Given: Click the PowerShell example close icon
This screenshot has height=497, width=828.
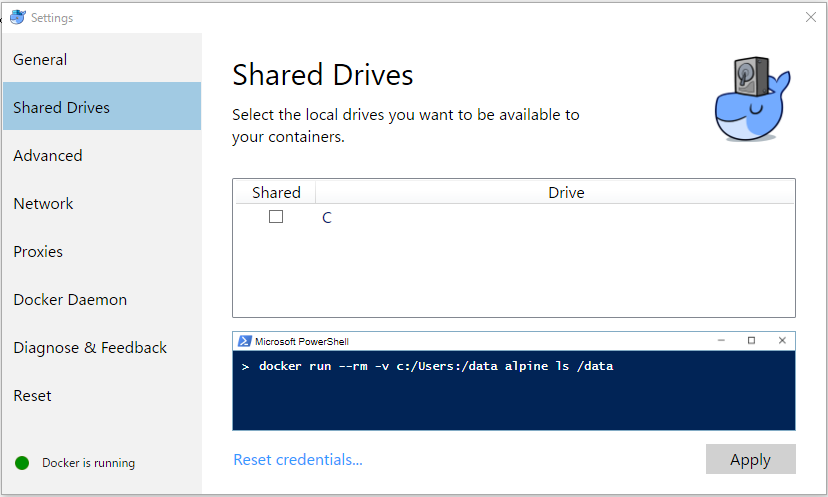Looking at the screenshot, I should (782, 341).
